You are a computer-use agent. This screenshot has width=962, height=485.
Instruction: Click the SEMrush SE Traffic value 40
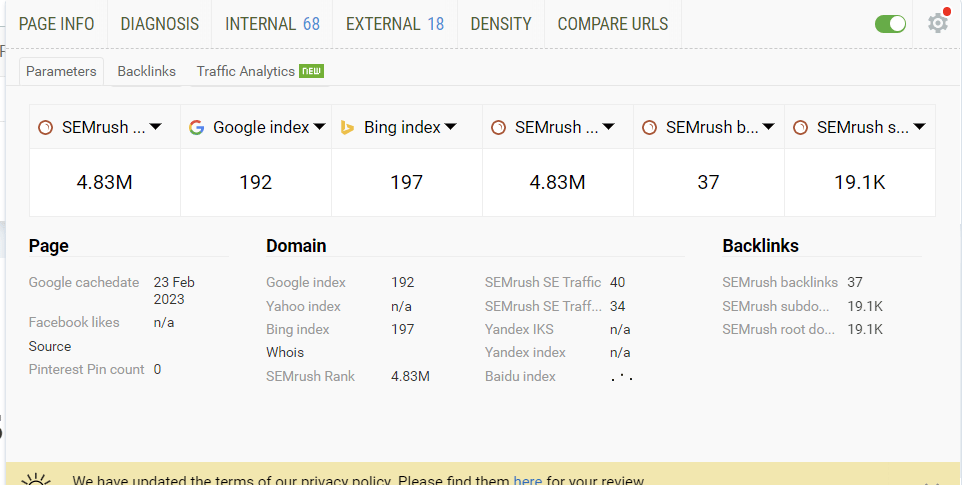click(x=617, y=283)
